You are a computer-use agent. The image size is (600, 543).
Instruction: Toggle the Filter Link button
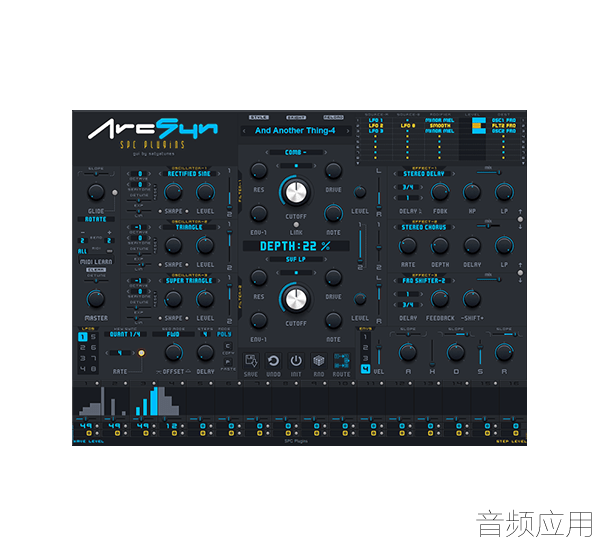[296, 225]
